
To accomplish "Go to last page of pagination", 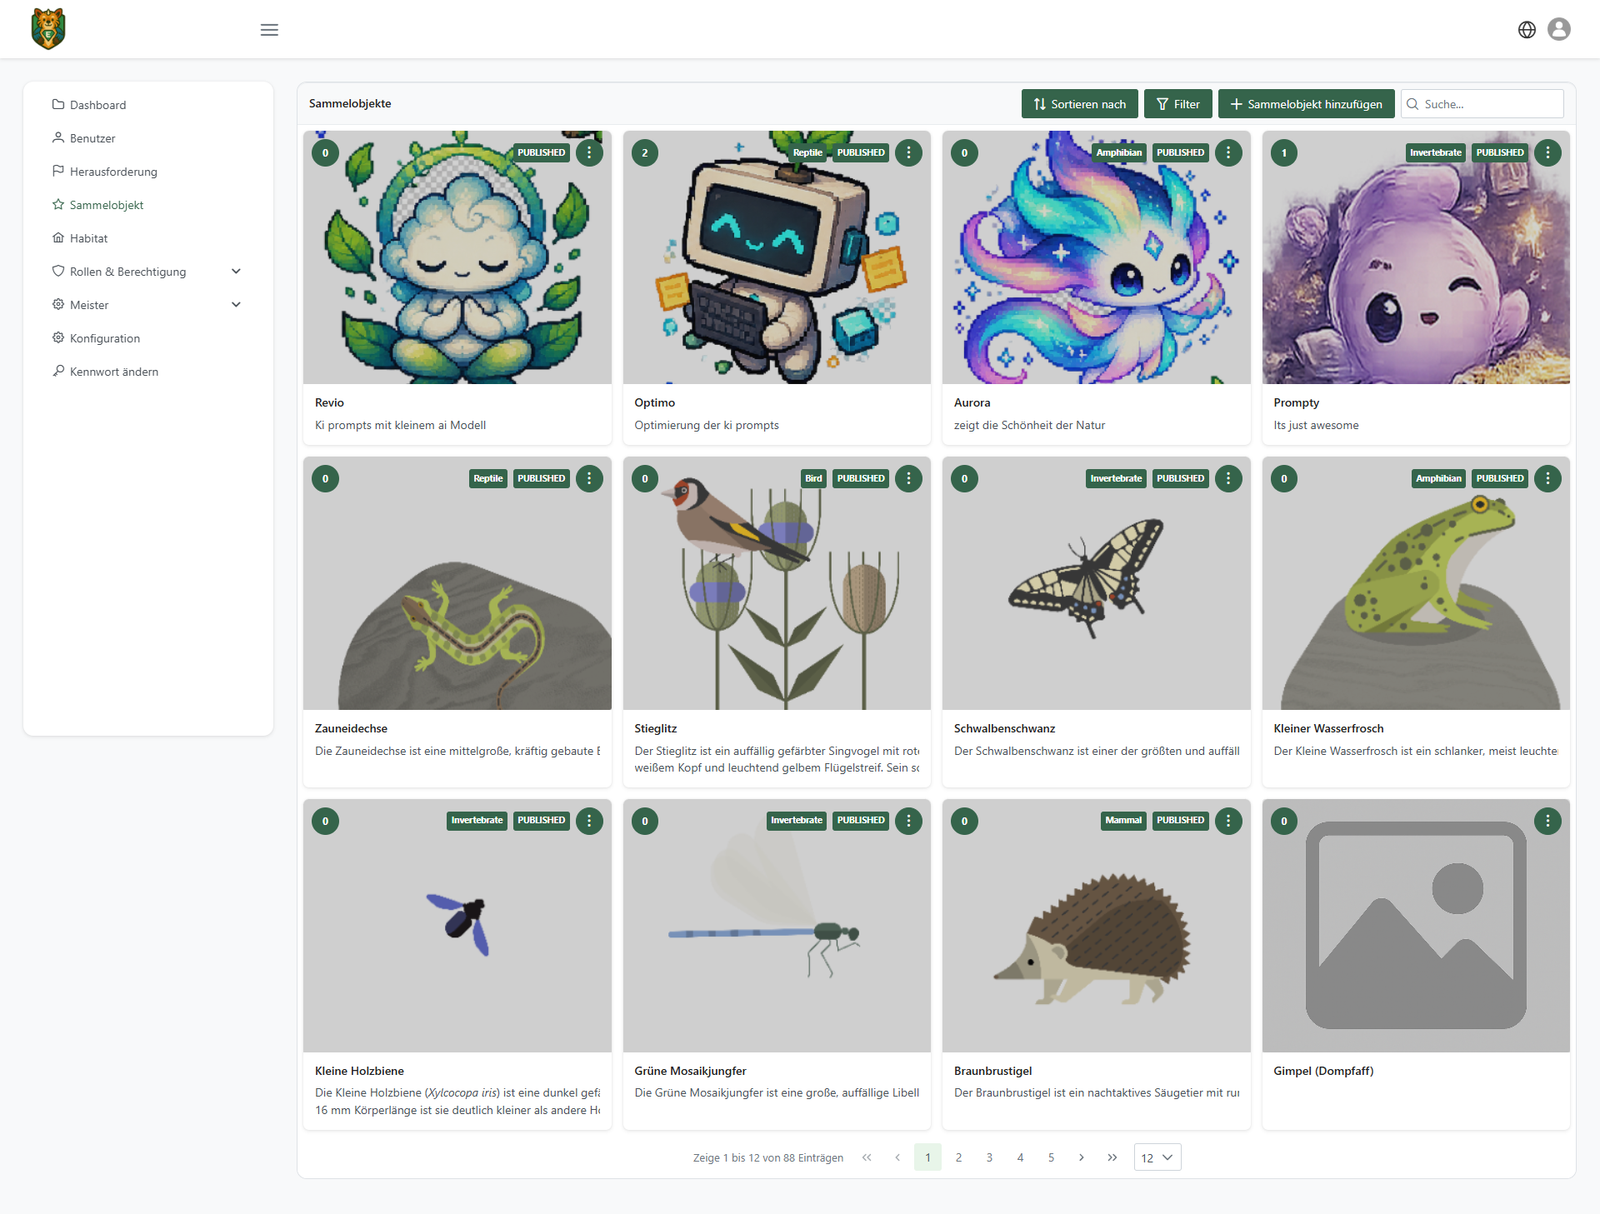I will [x=1112, y=1157].
